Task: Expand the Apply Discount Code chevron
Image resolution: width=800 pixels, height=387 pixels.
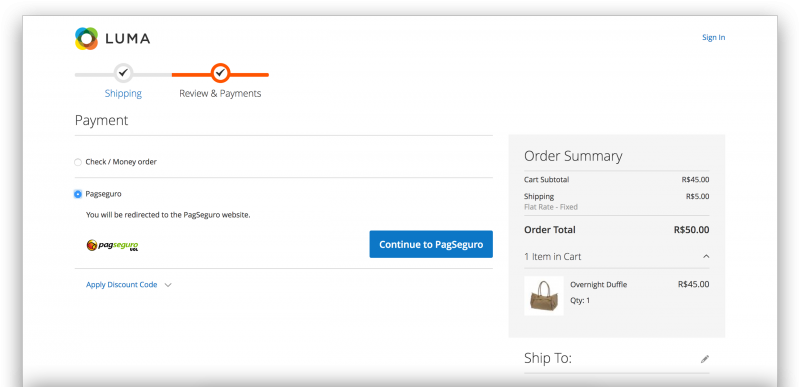Action: pyautogui.click(x=168, y=285)
